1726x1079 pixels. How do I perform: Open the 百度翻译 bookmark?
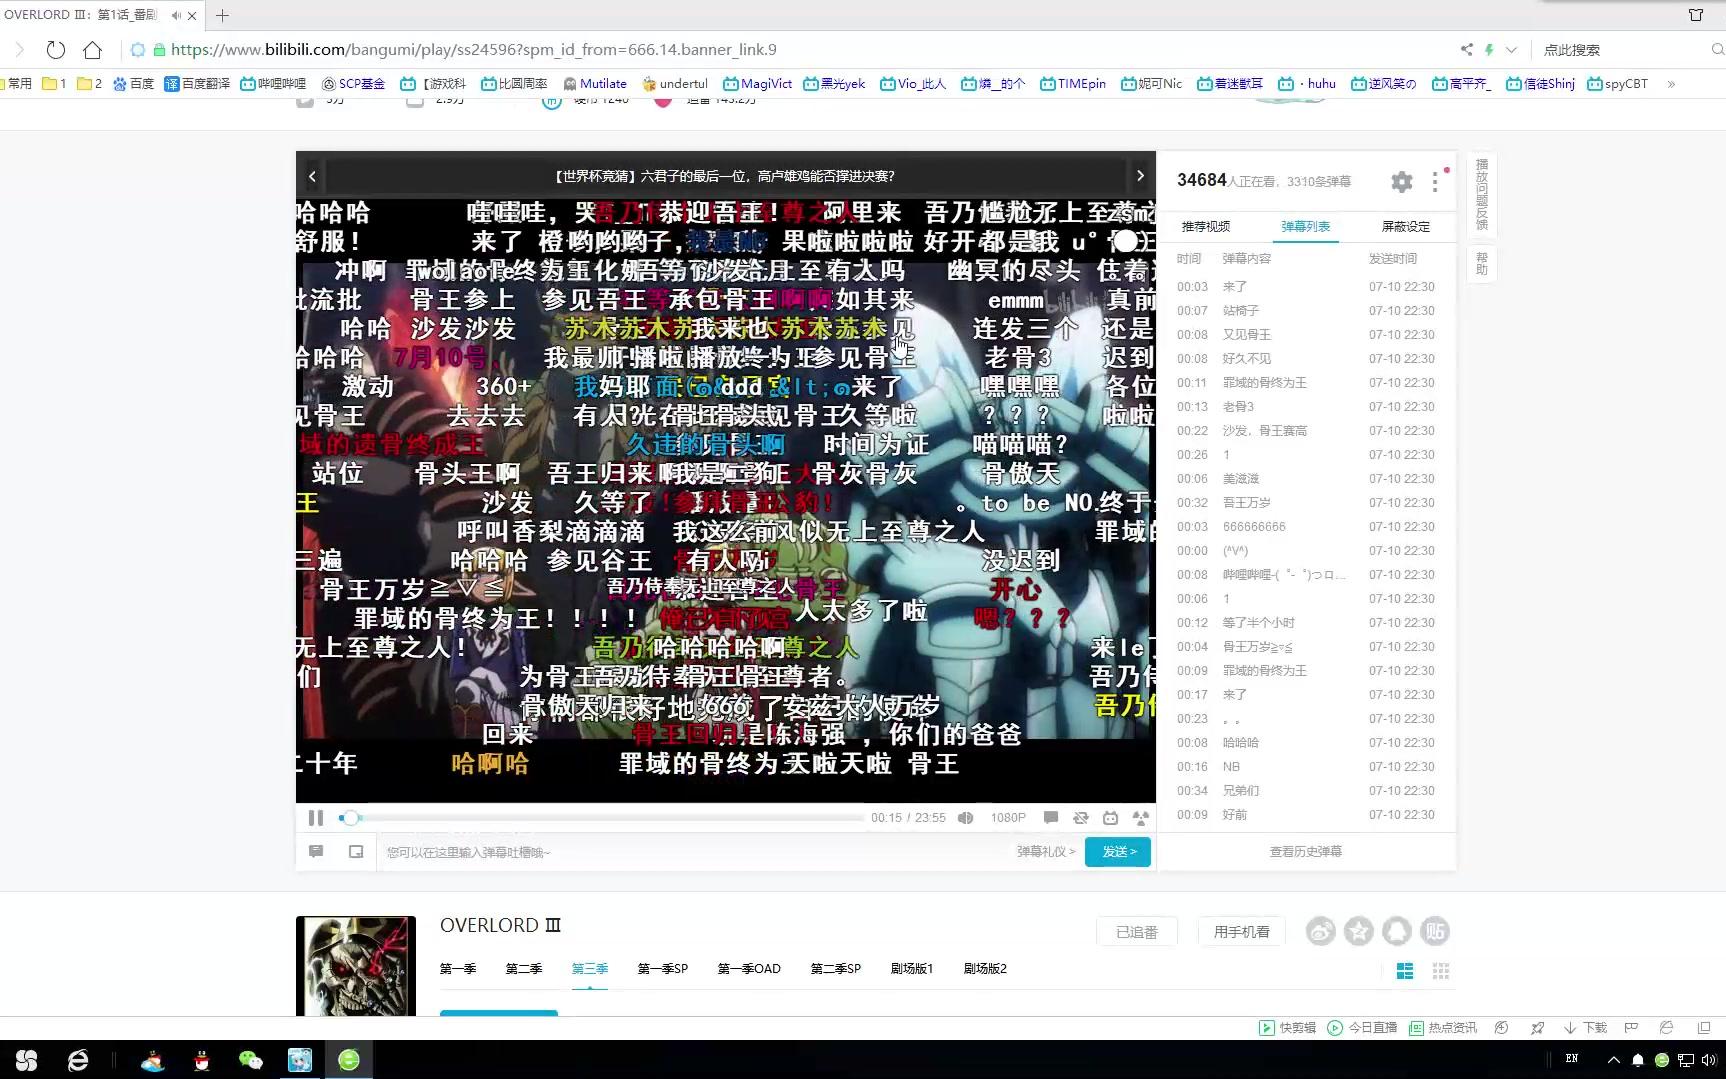pyautogui.click(x=198, y=84)
